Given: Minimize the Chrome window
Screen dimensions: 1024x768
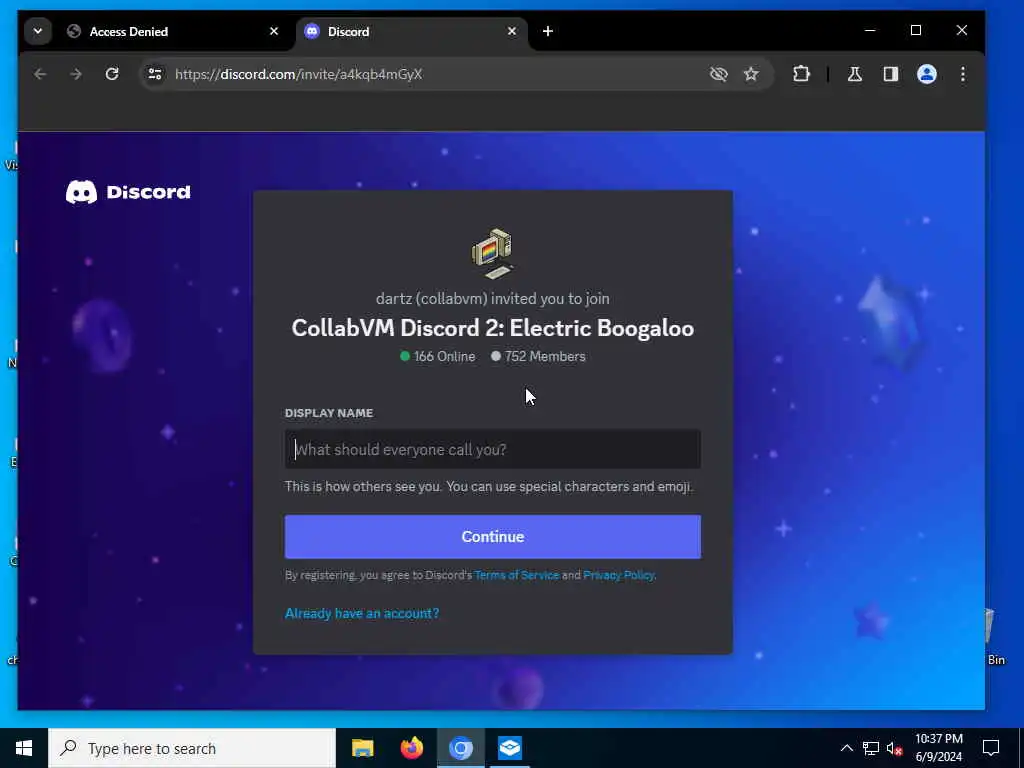Looking at the screenshot, I should [870, 31].
